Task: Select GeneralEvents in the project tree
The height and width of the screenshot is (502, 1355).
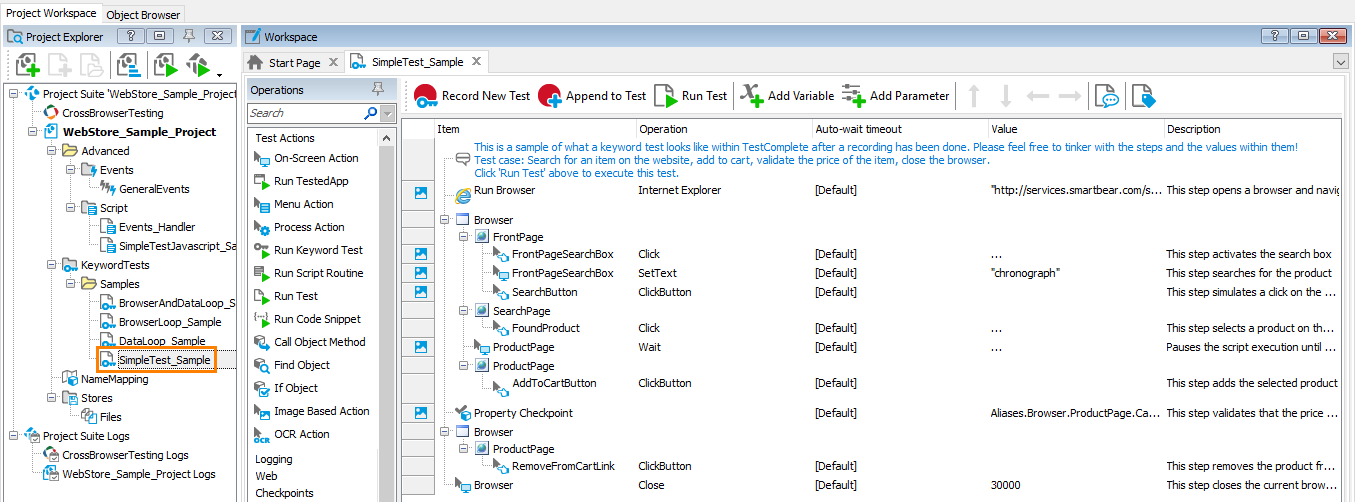Action: click(154, 189)
